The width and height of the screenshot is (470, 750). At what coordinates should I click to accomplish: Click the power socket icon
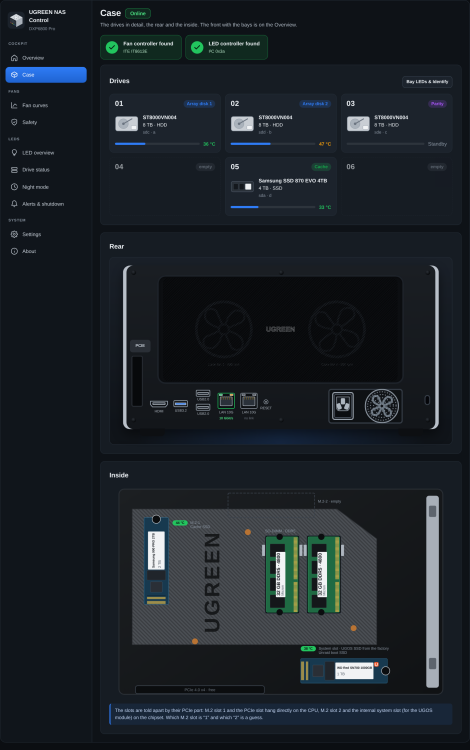343,406
